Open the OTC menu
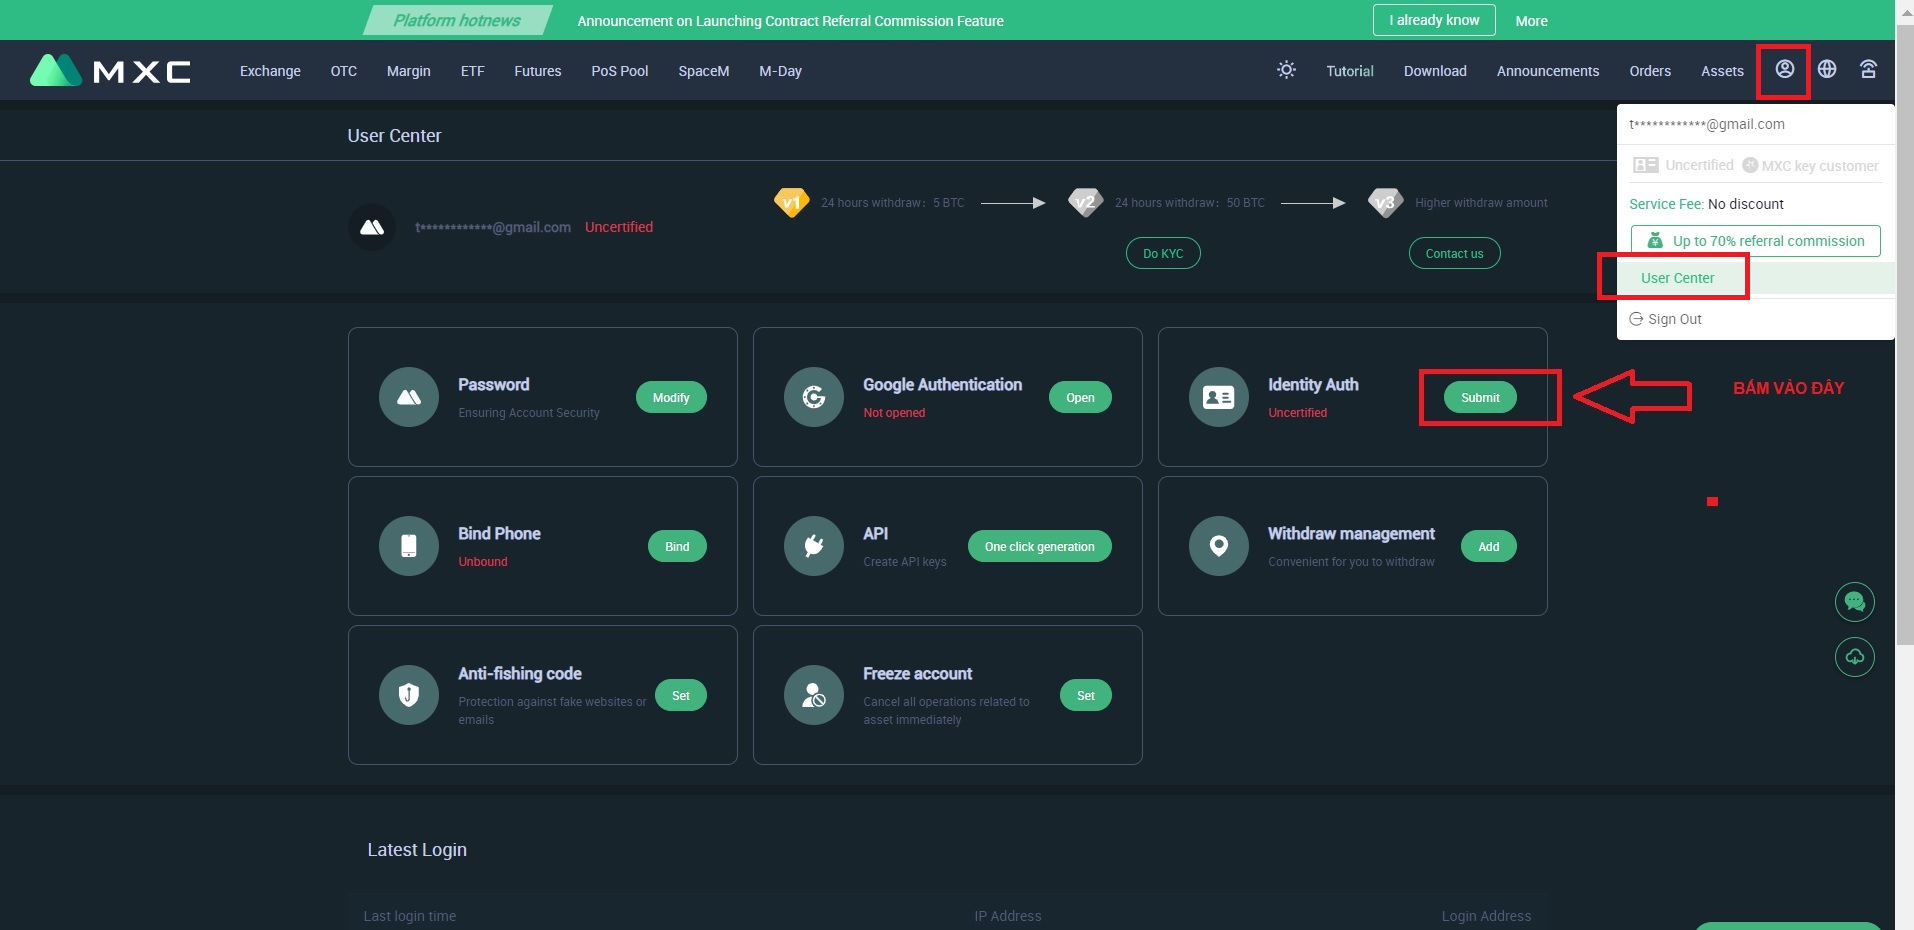The image size is (1914, 930). tap(344, 71)
